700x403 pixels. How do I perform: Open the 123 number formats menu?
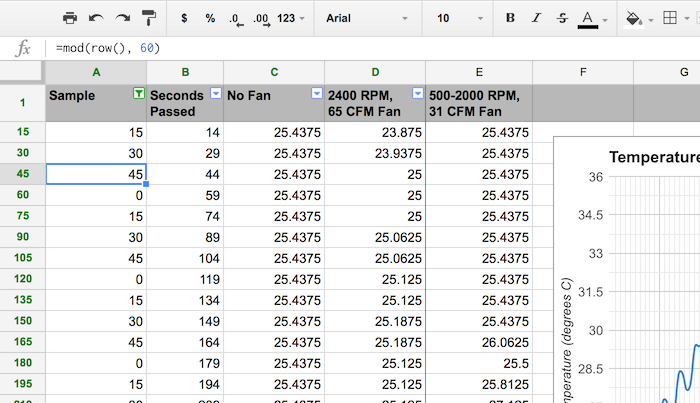291,18
